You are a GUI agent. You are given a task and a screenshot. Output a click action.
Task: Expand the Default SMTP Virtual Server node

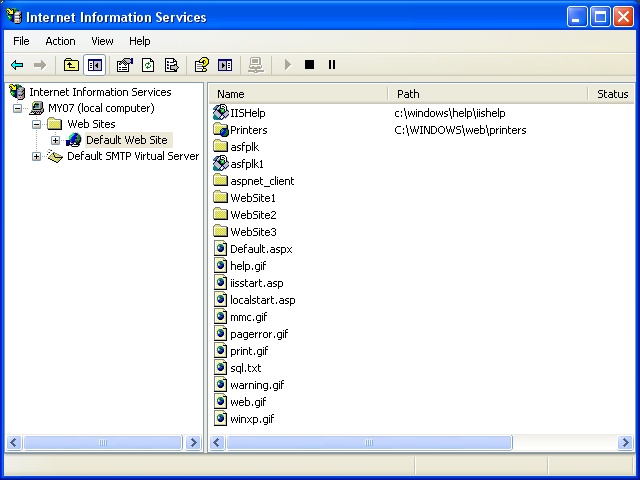pos(36,156)
